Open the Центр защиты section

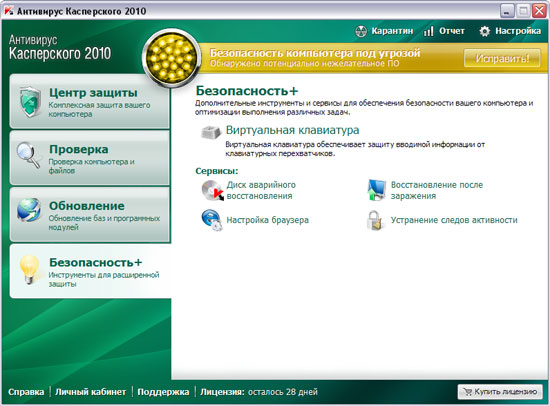point(90,102)
